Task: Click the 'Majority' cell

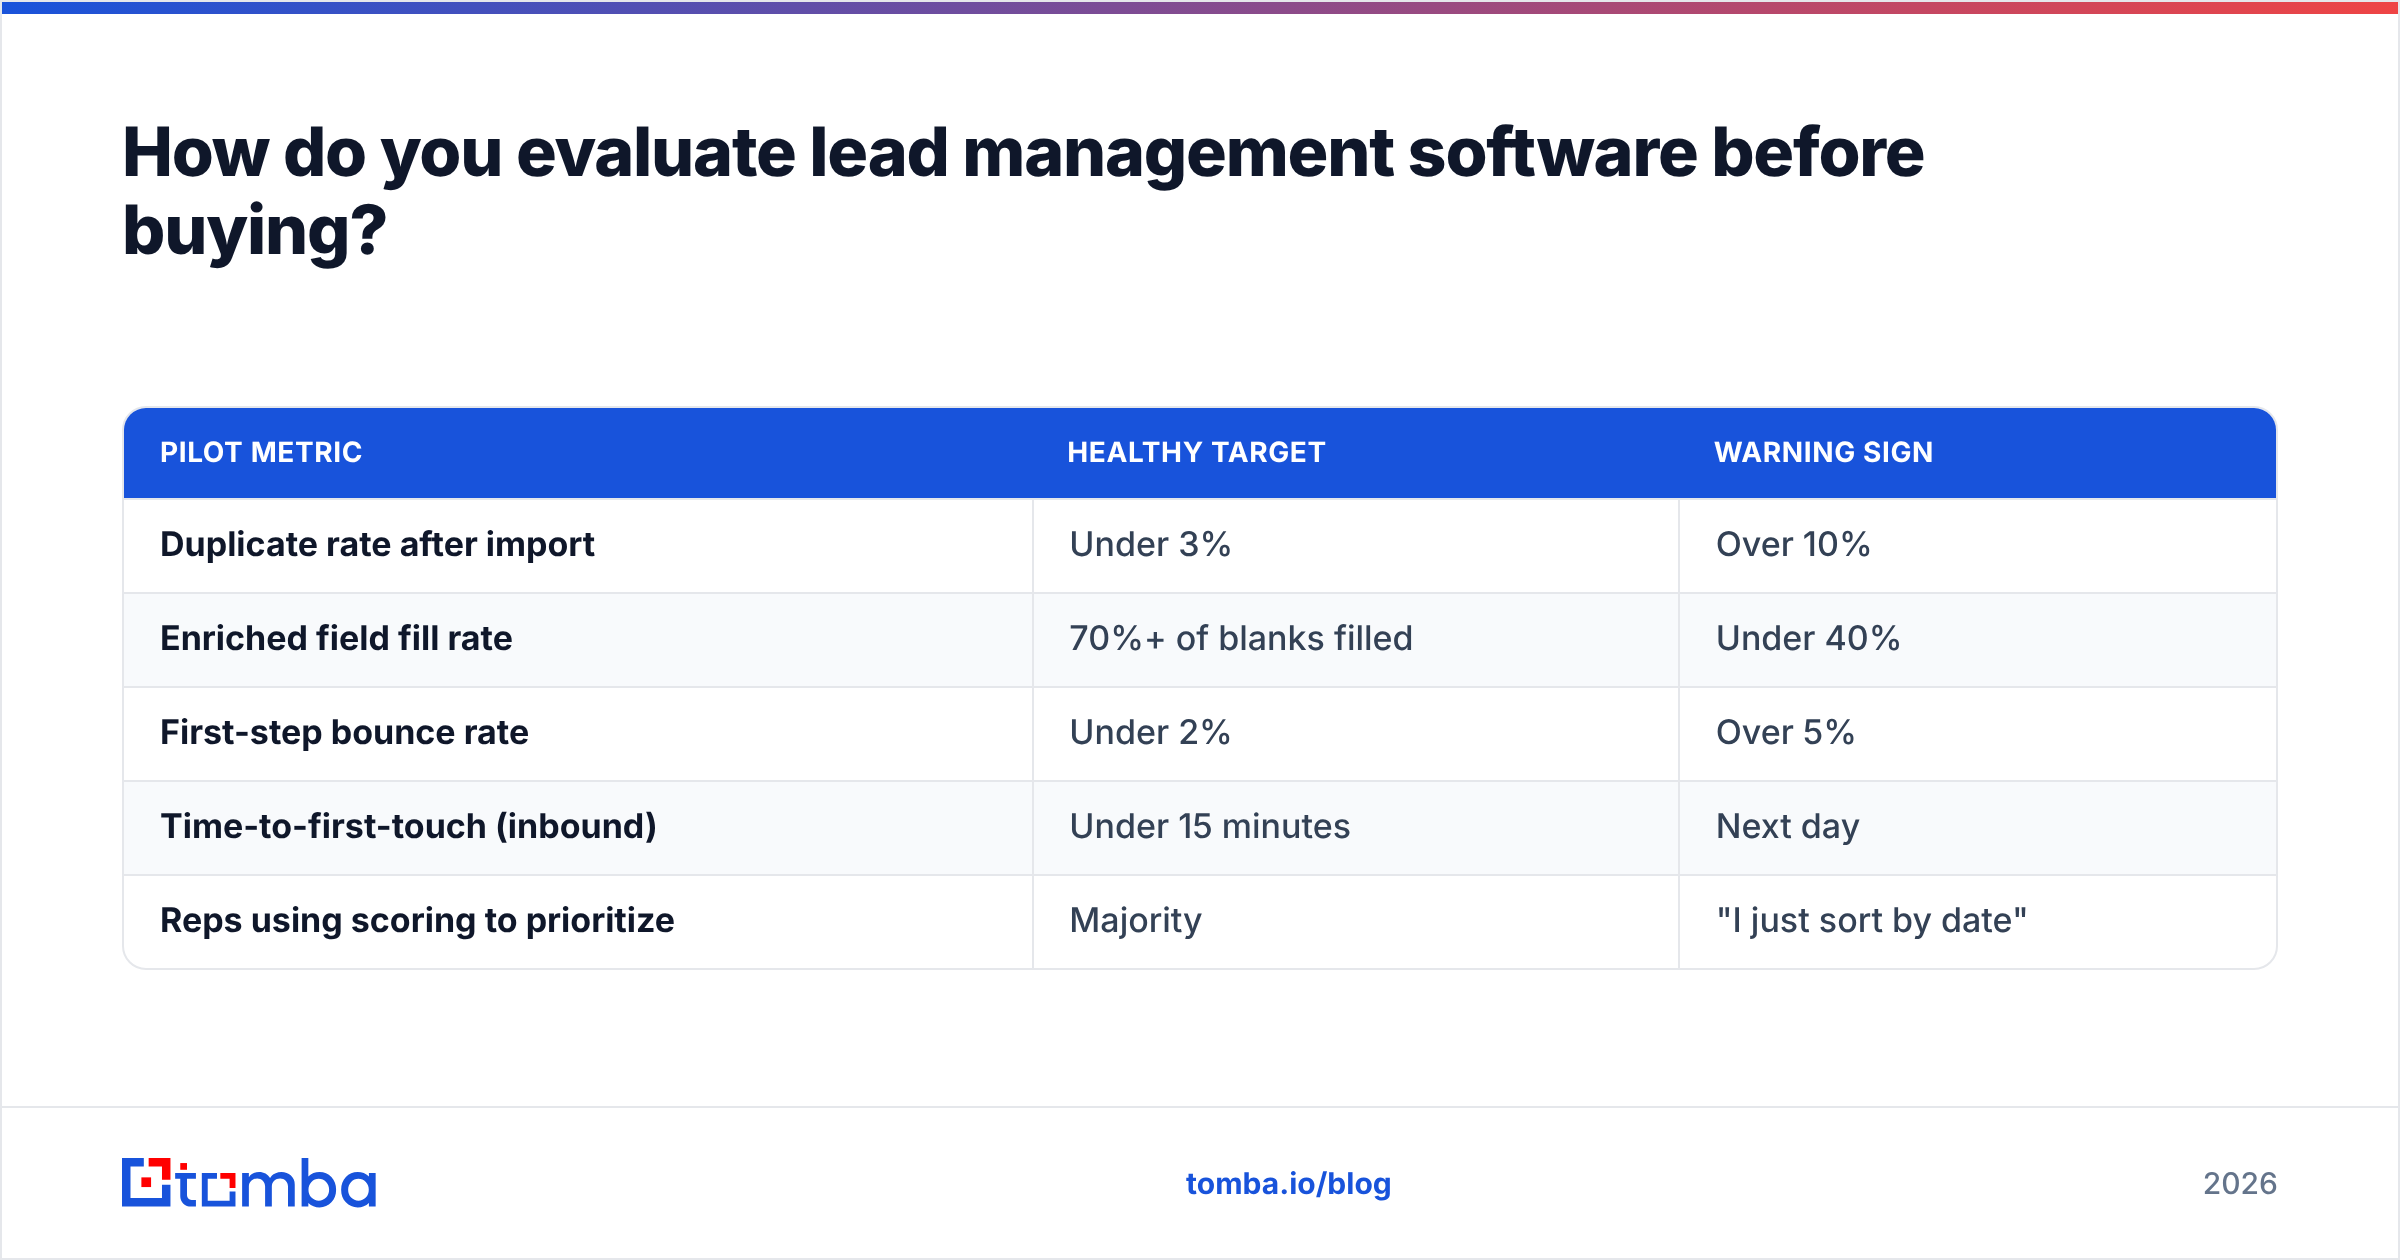Action: pos(1356,921)
